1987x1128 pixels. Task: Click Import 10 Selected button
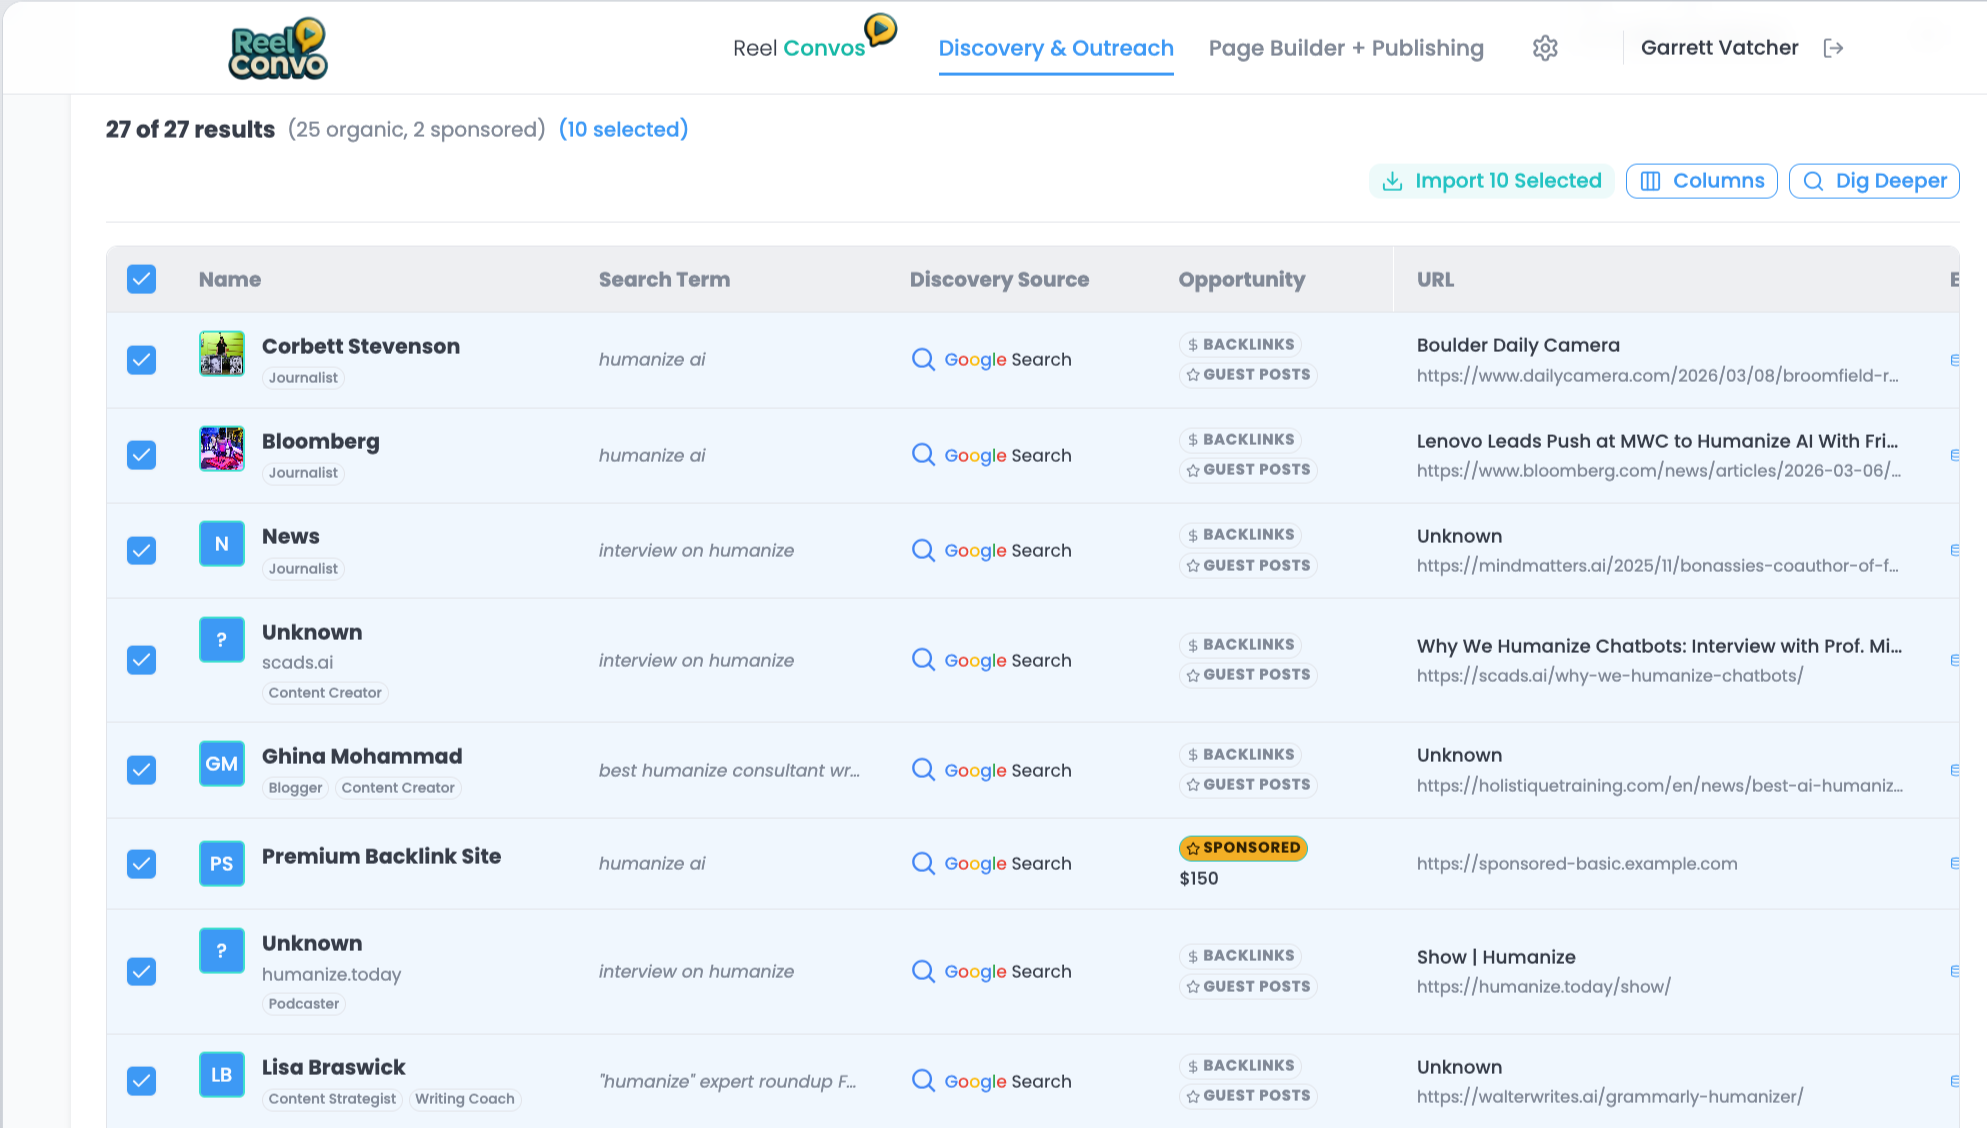pyautogui.click(x=1491, y=181)
